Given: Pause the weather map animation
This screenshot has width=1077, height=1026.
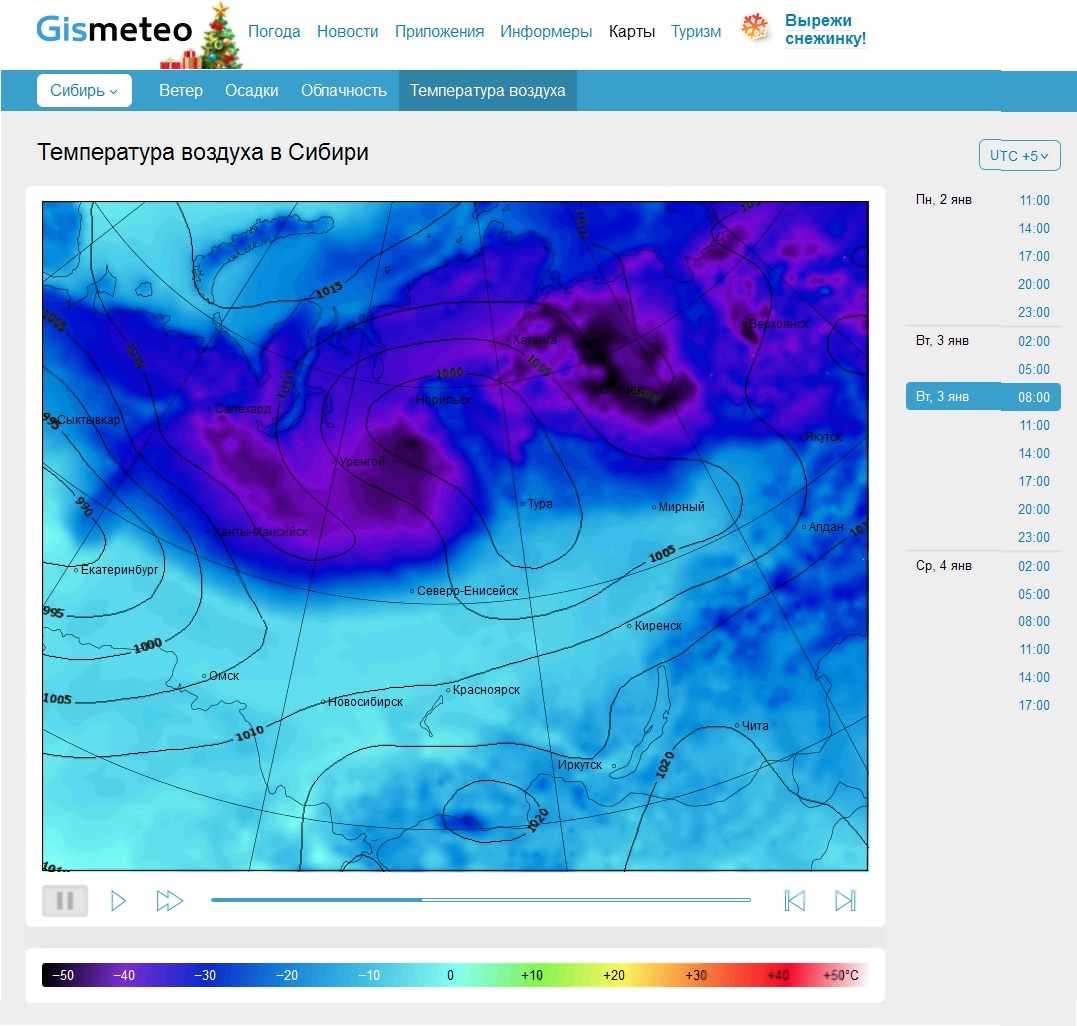Looking at the screenshot, I should 65,901.
